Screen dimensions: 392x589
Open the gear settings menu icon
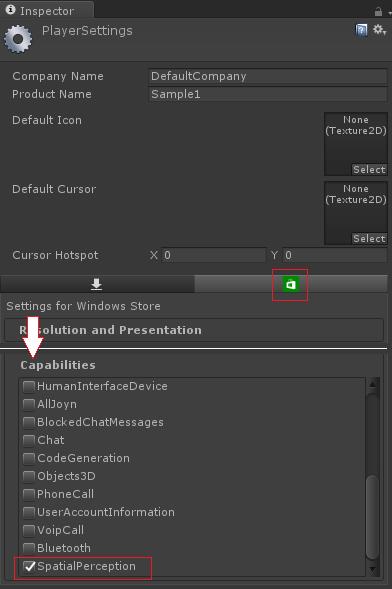(x=379, y=30)
